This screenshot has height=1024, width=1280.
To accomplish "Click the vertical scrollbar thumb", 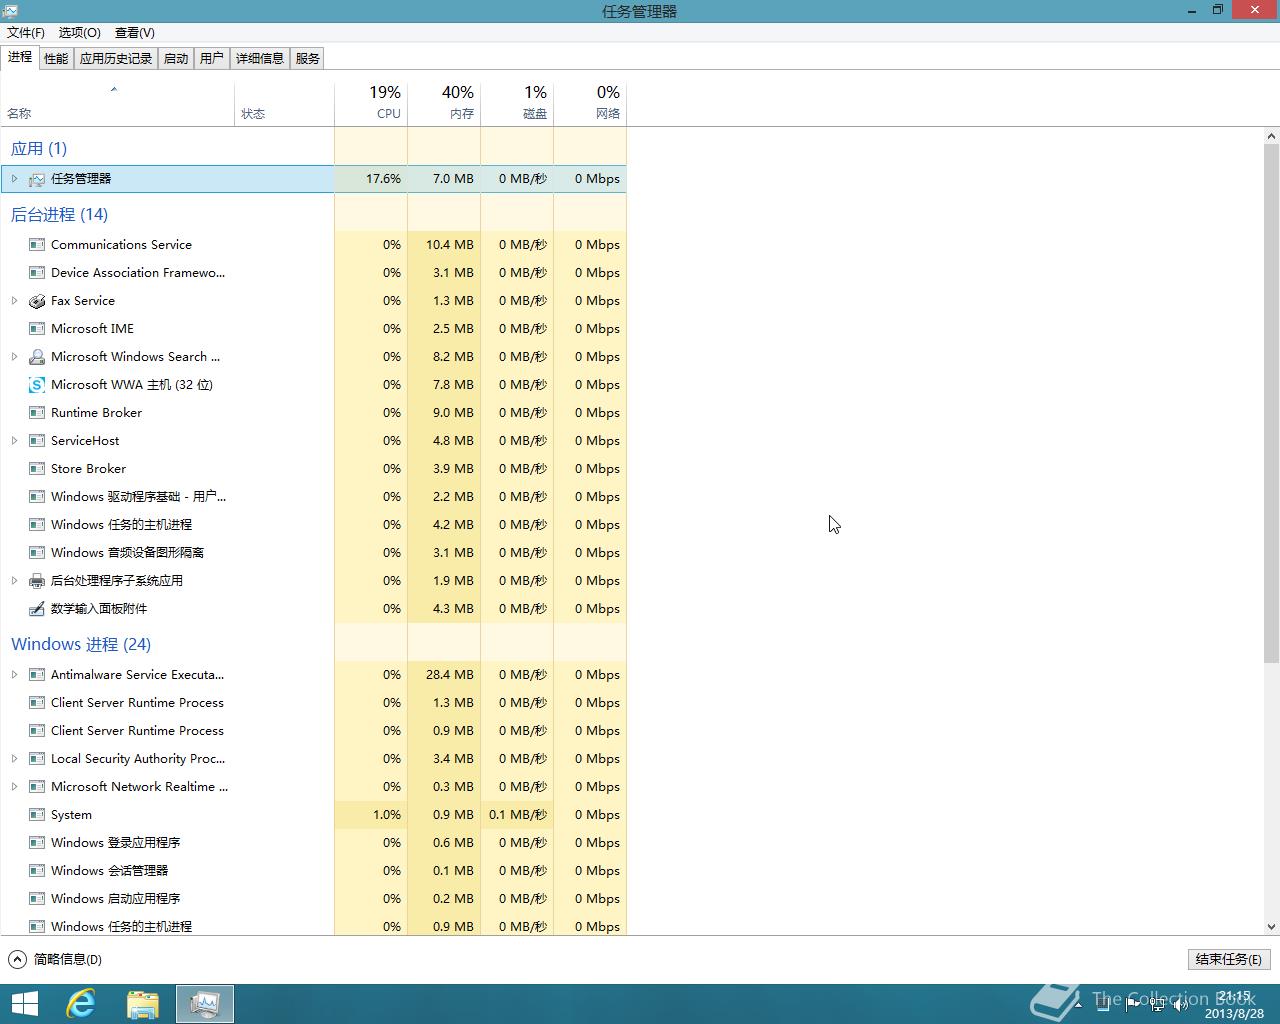I will [x=1272, y=403].
